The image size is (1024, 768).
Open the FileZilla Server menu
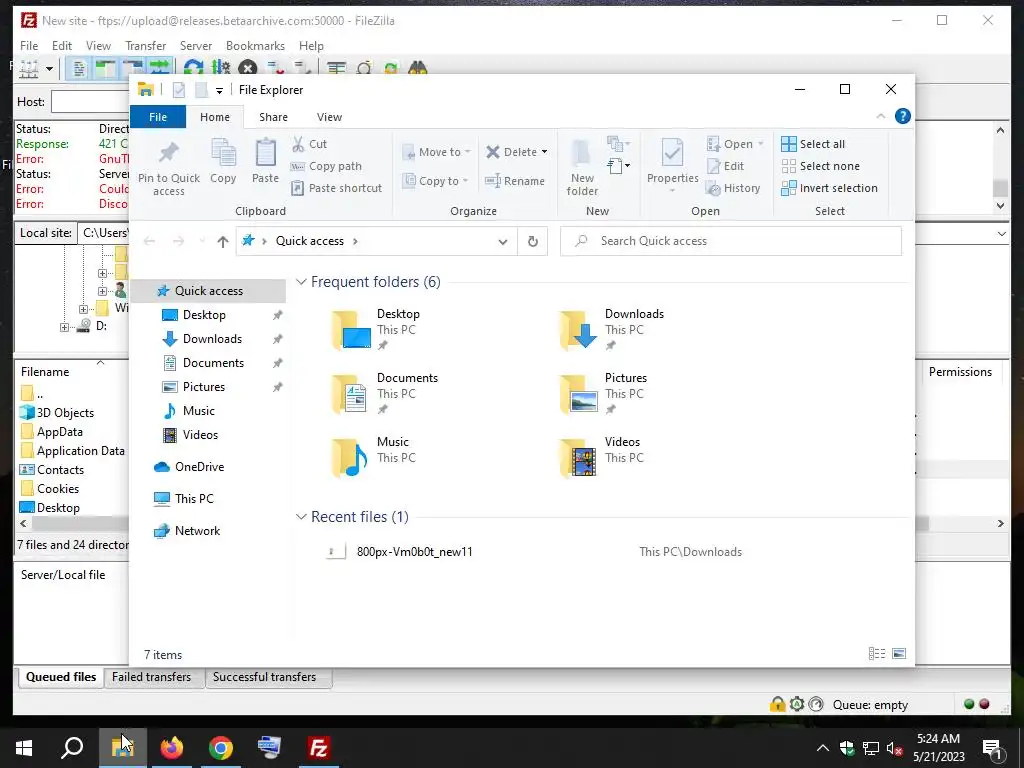(x=196, y=46)
